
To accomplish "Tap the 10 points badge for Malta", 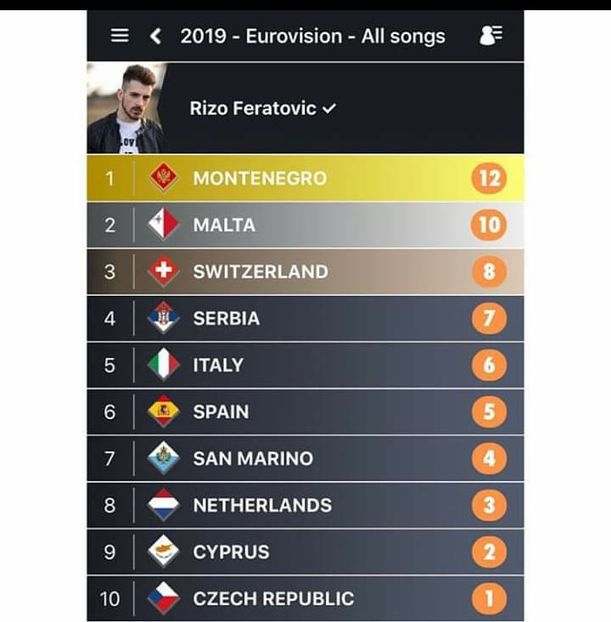I will pyautogui.click(x=488, y=225).
